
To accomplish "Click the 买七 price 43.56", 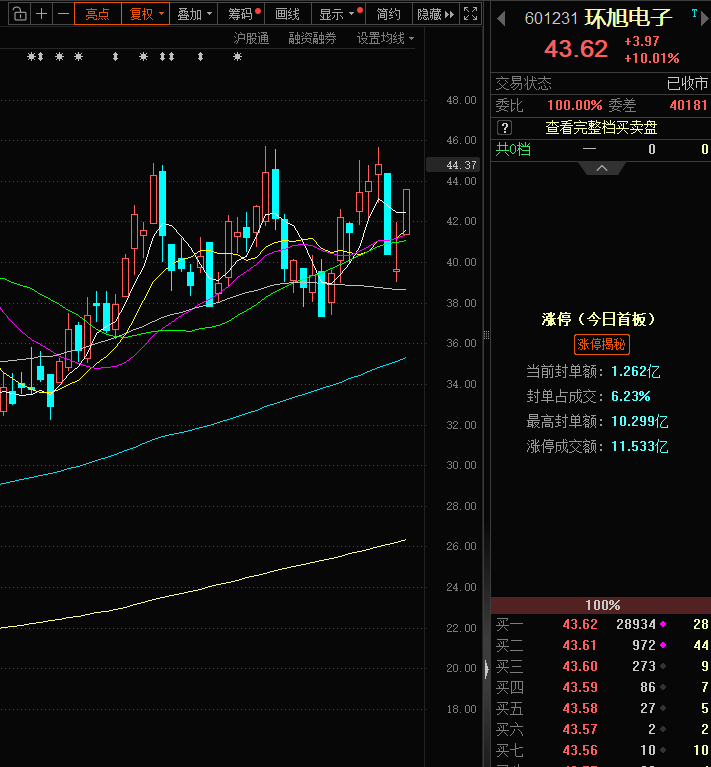I will [x=580, y=750].
